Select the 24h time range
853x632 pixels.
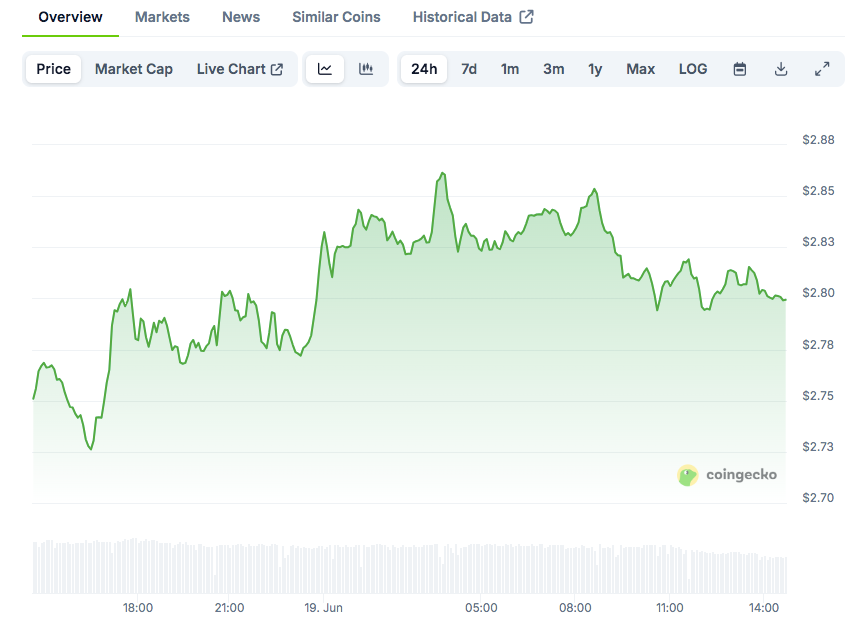[x=424, y=69]
